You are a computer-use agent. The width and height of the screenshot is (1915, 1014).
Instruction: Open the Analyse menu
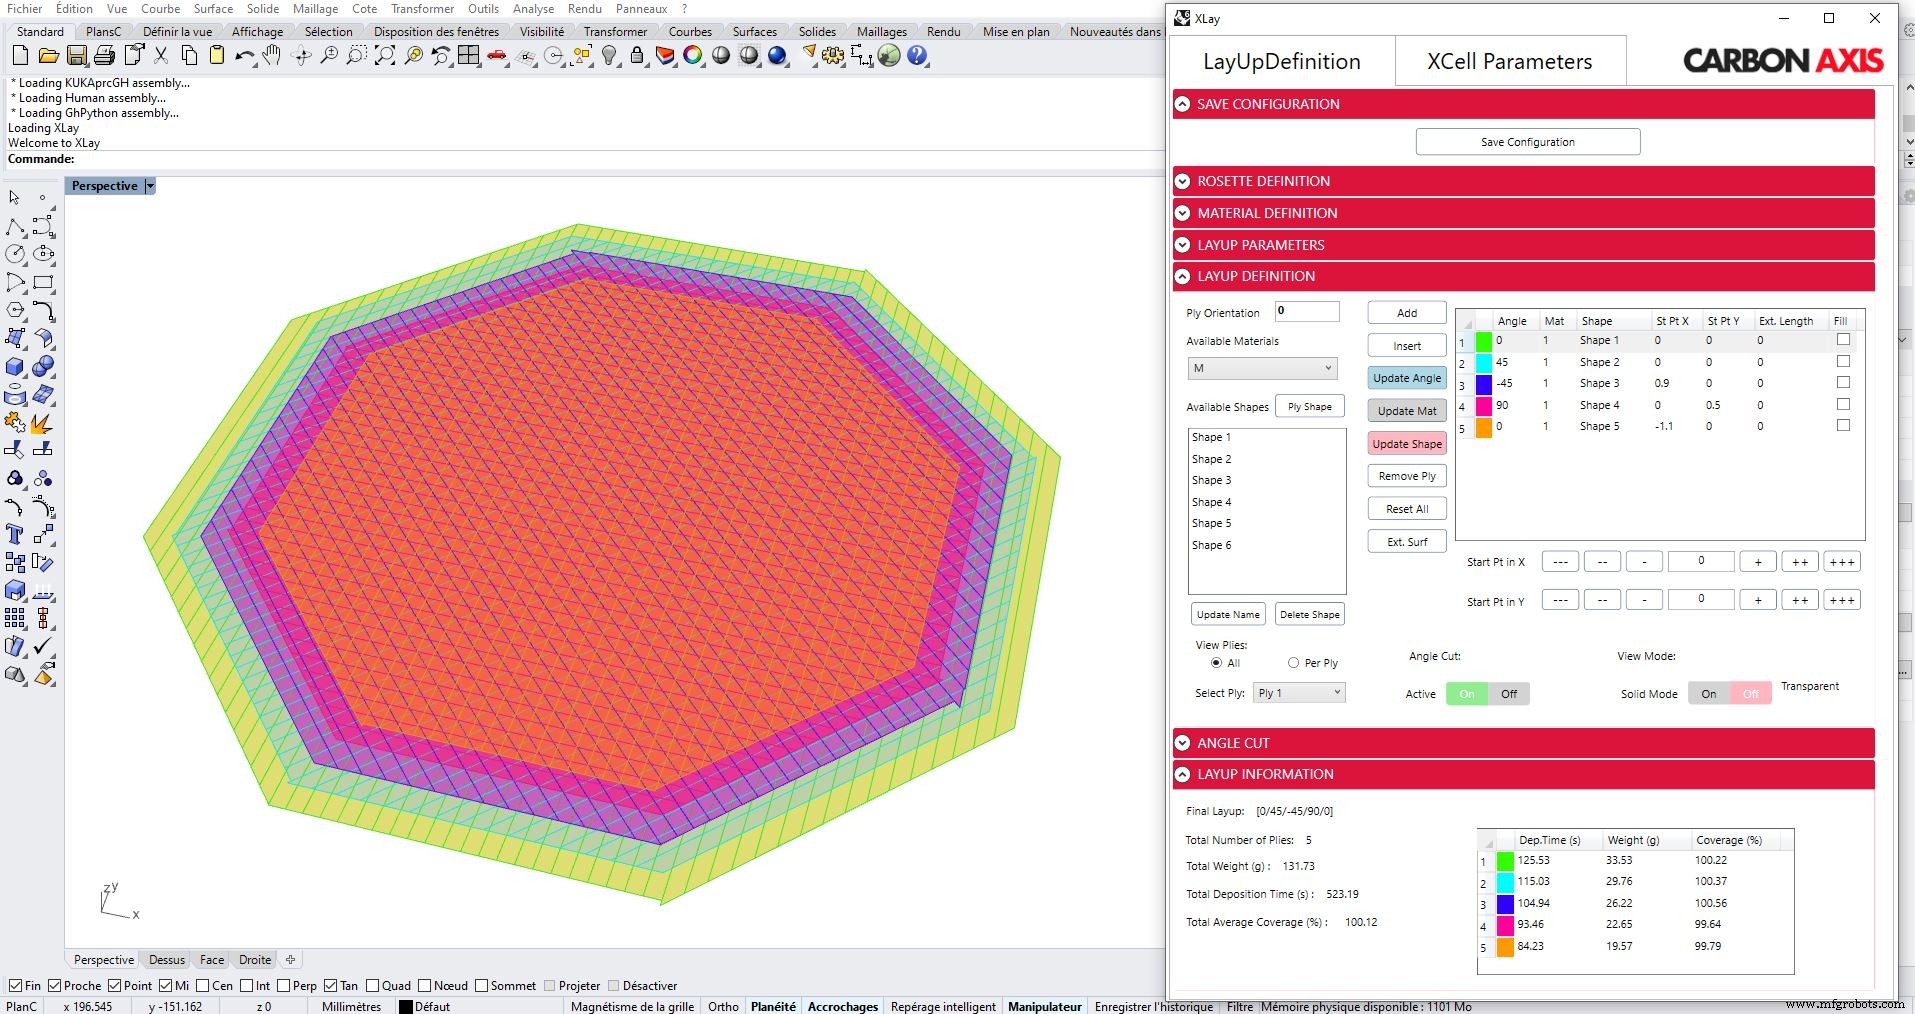point(533,9)
